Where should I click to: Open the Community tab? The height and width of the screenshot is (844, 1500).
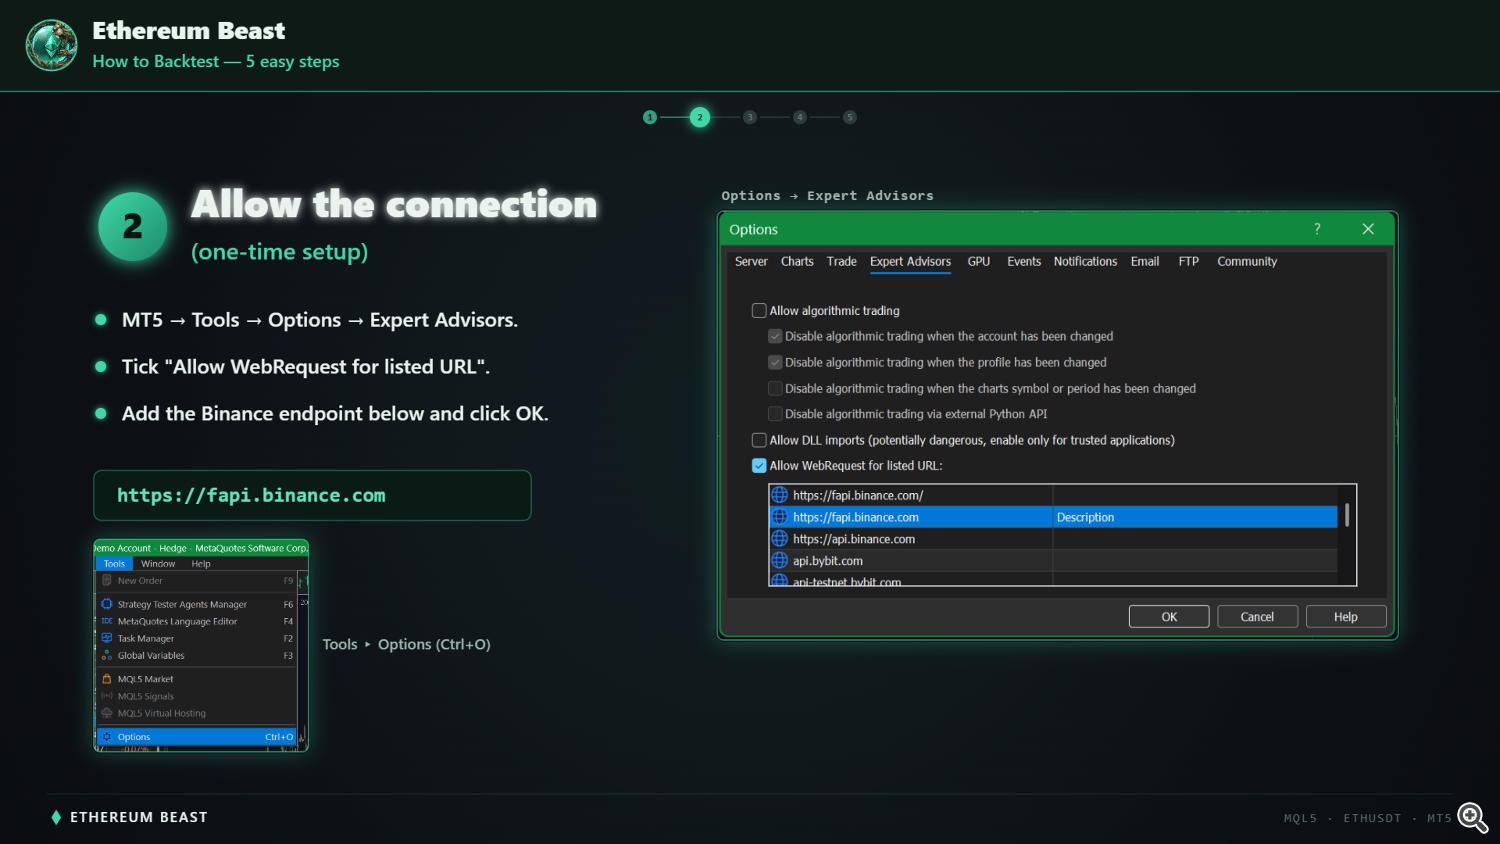(1247, 262)
